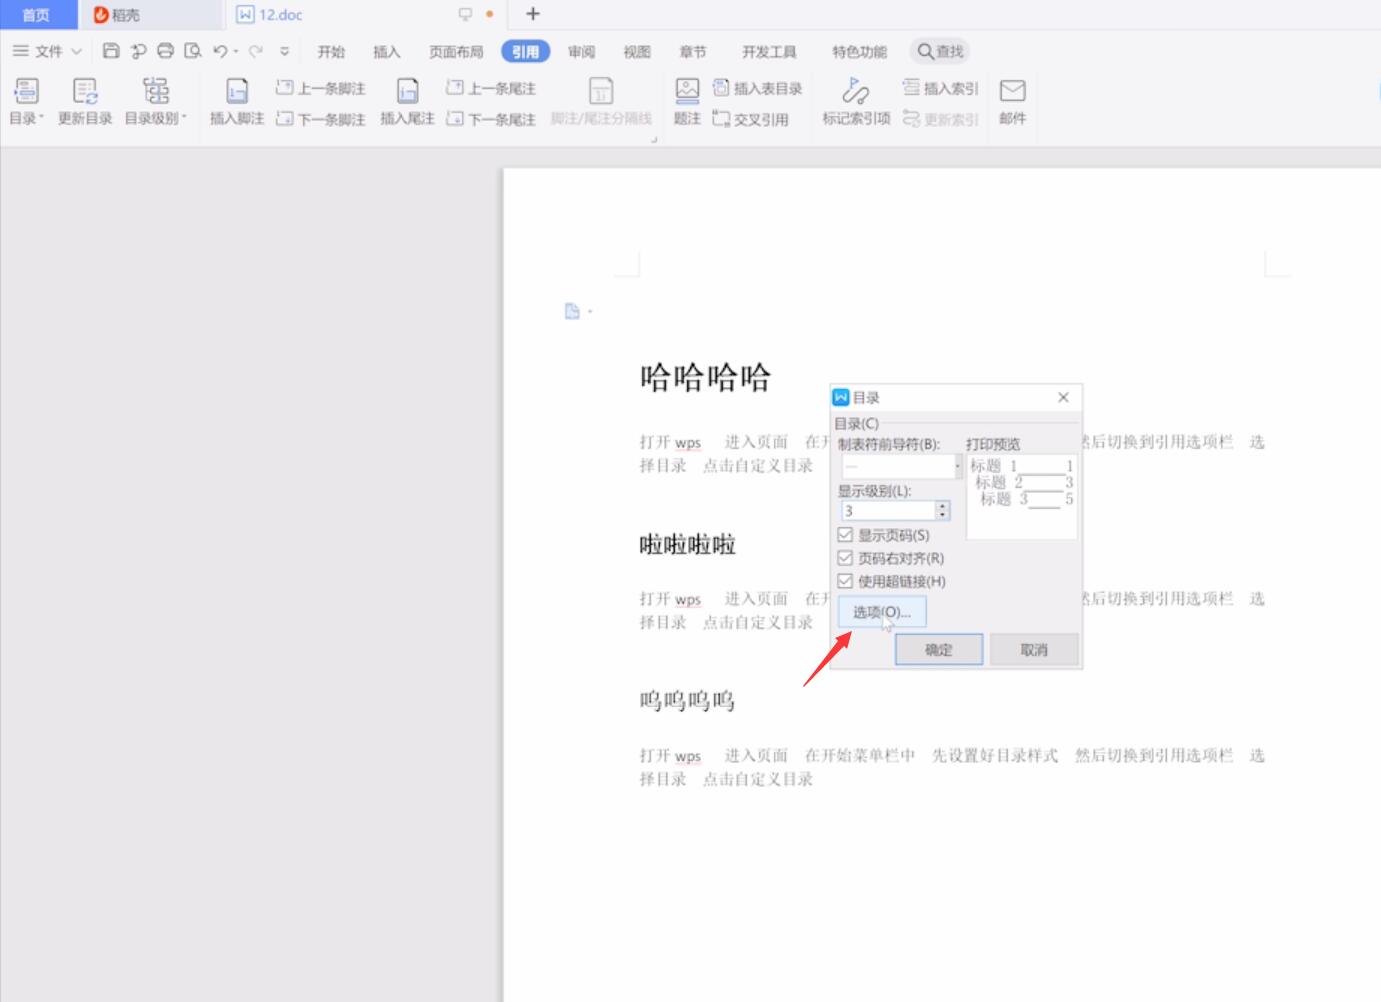Click the 邮件 mail icon
The image size is (1381, 1002).
1012,101
